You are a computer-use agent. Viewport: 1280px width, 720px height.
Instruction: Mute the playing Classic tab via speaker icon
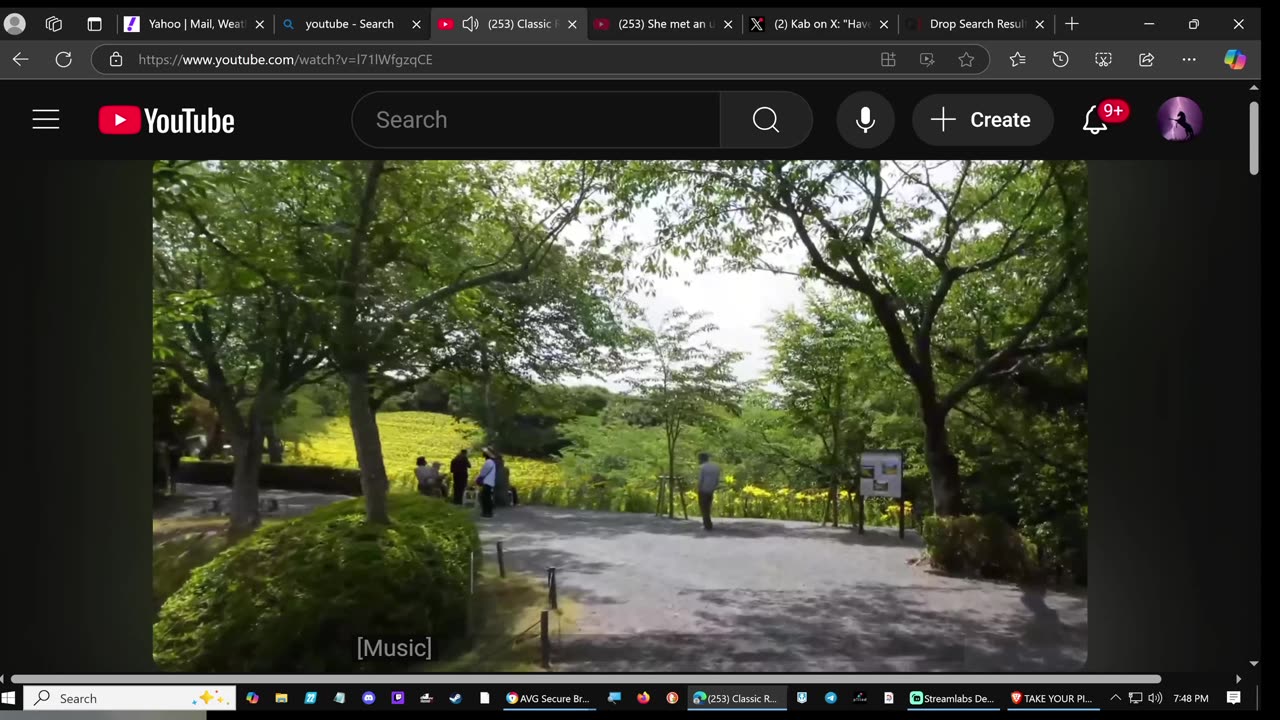point(470,24)
